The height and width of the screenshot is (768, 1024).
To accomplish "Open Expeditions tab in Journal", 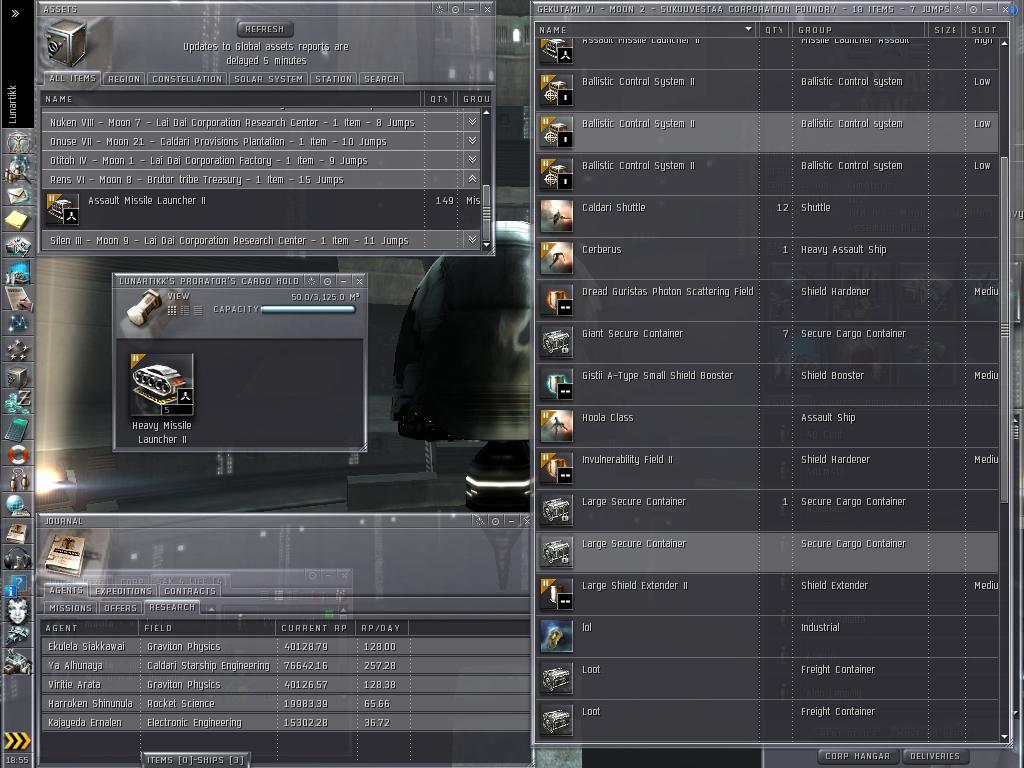I will click(x=123, y=591).
